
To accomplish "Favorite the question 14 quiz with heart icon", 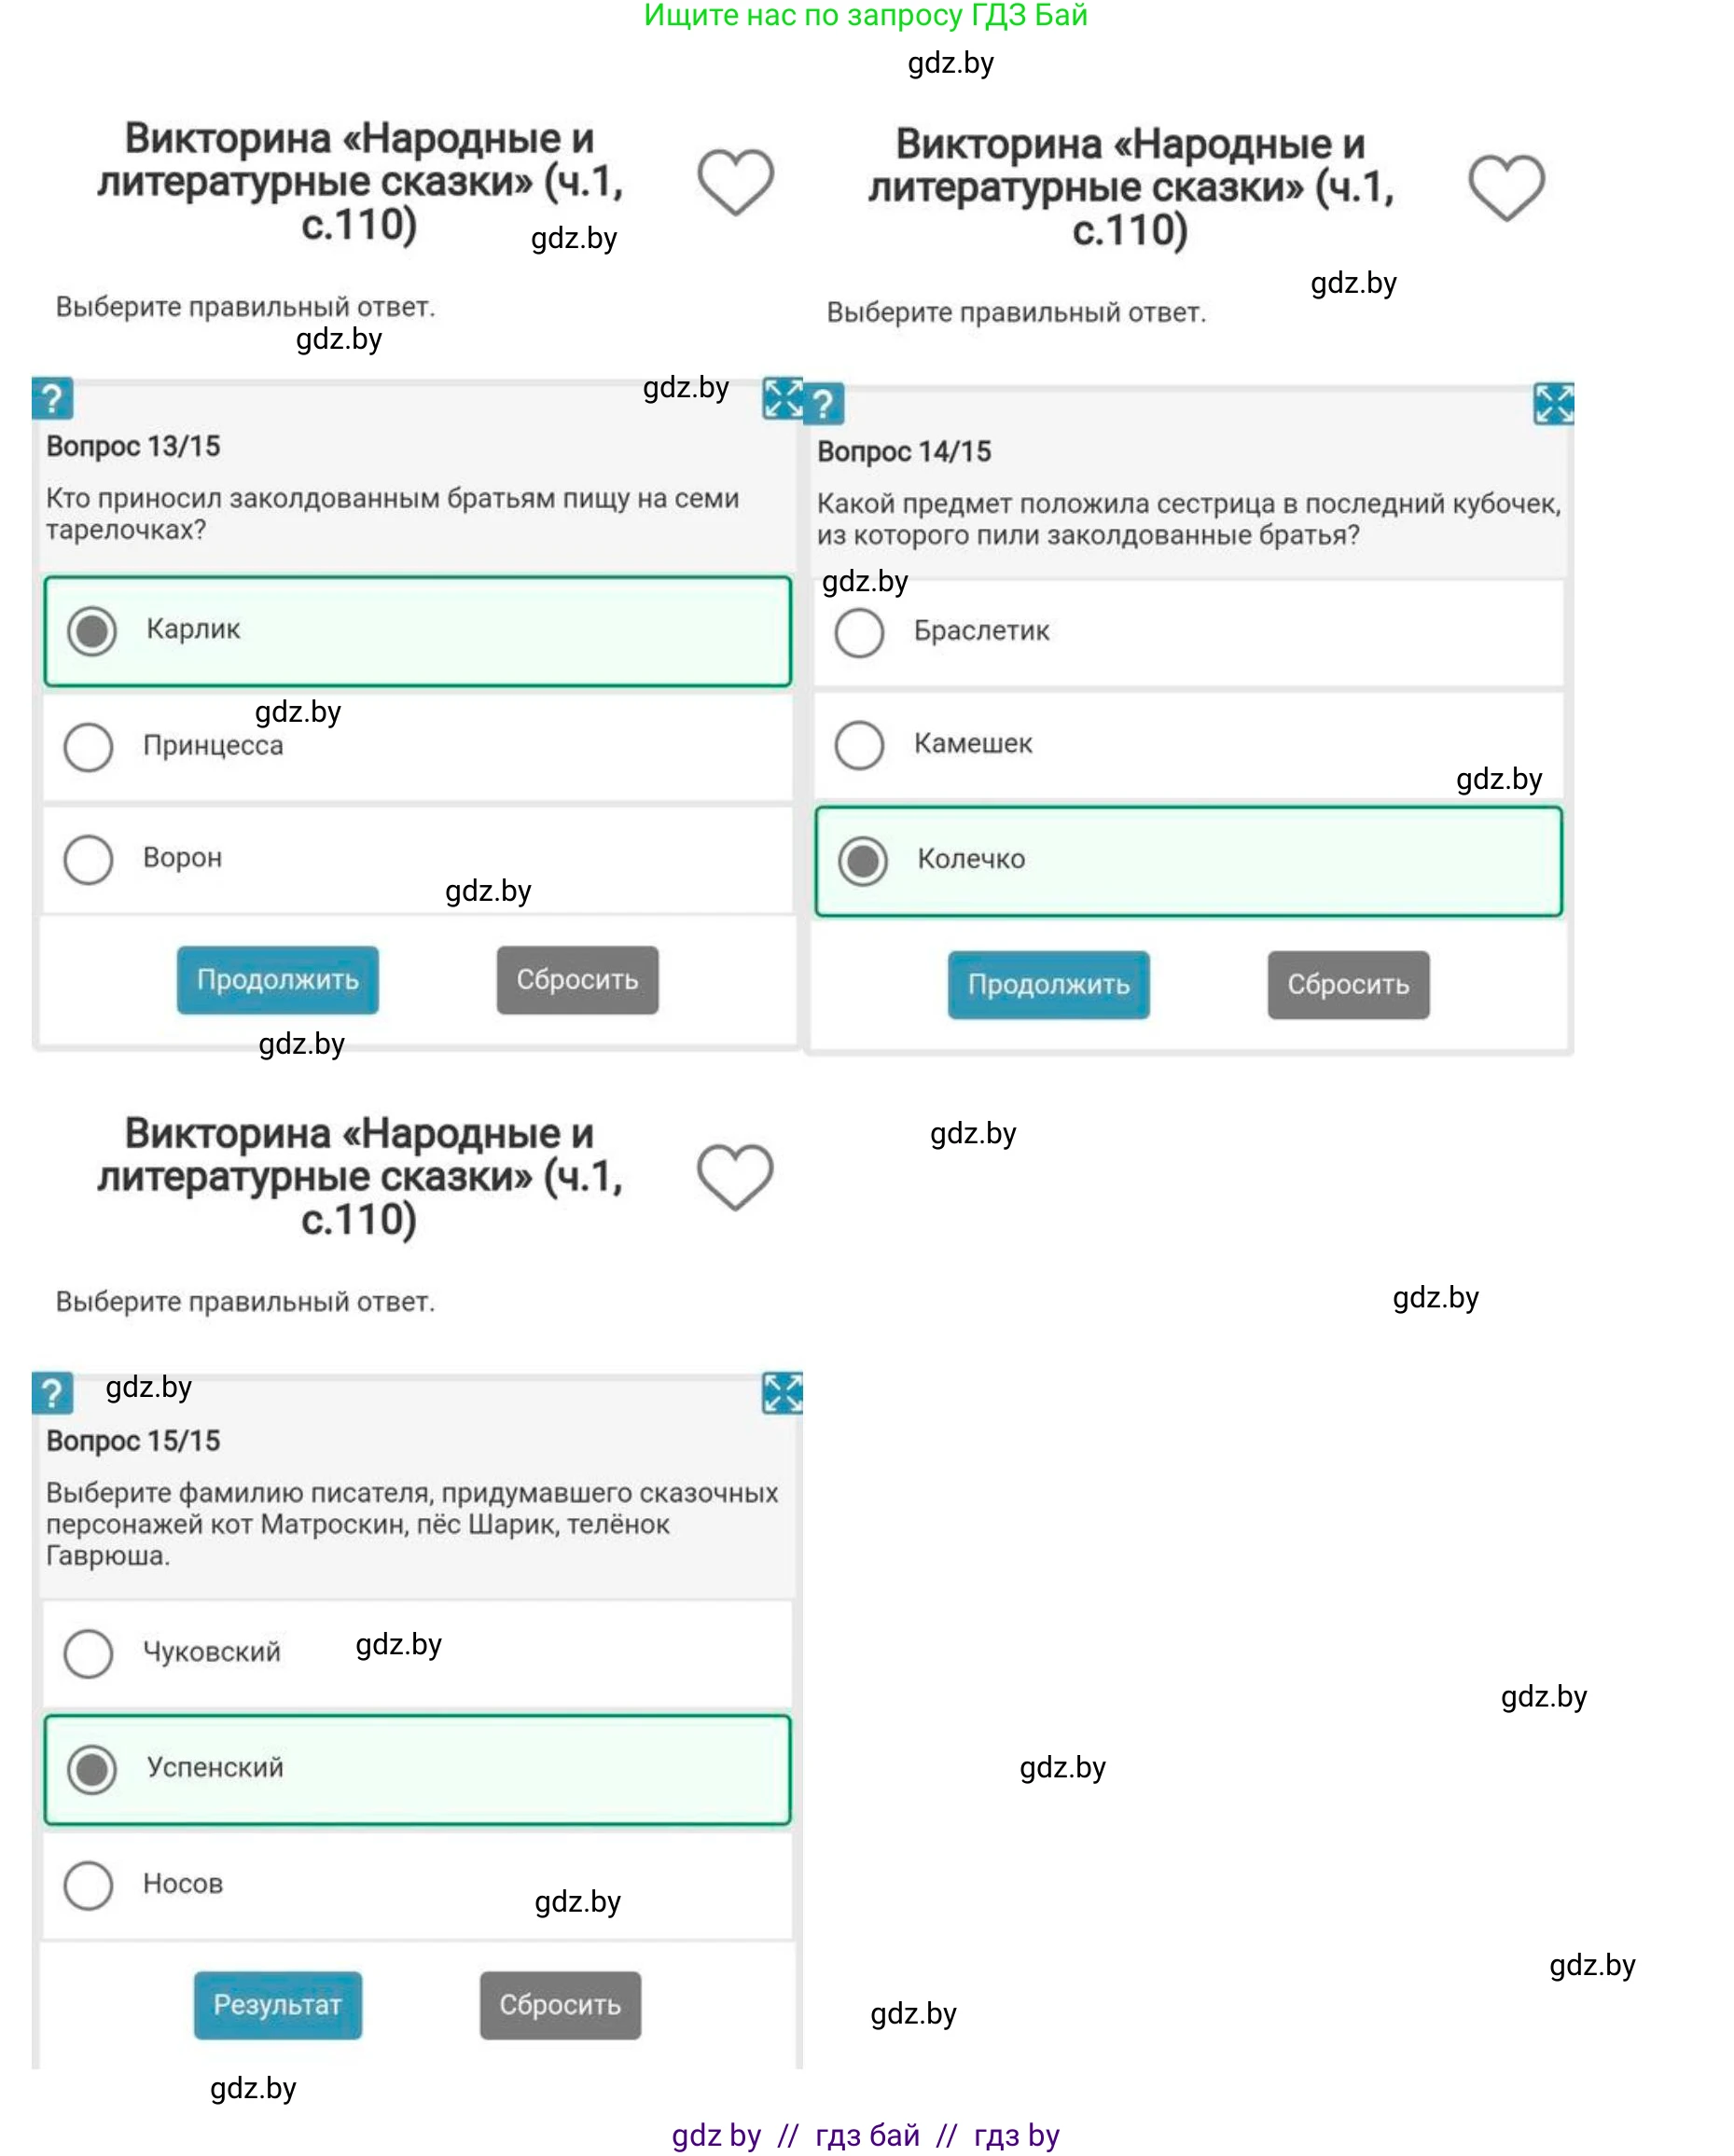I will [1506, 187].
